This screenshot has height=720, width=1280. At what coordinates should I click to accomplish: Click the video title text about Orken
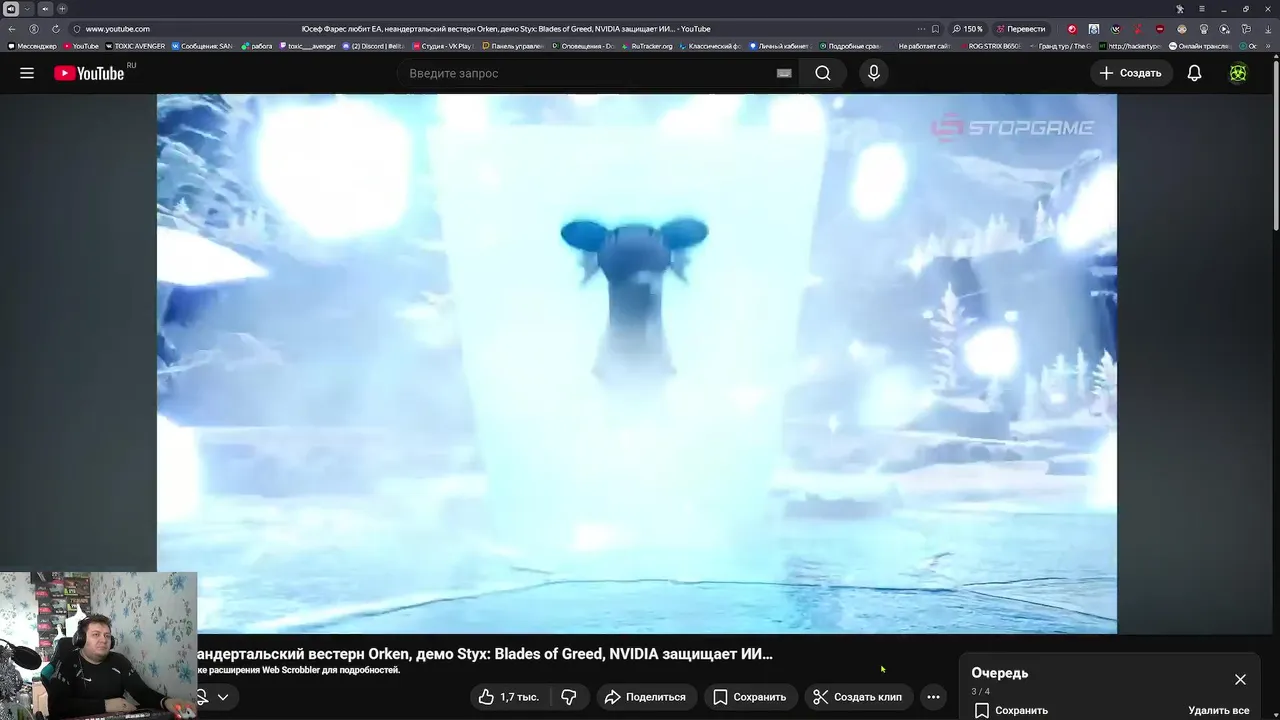485,654
